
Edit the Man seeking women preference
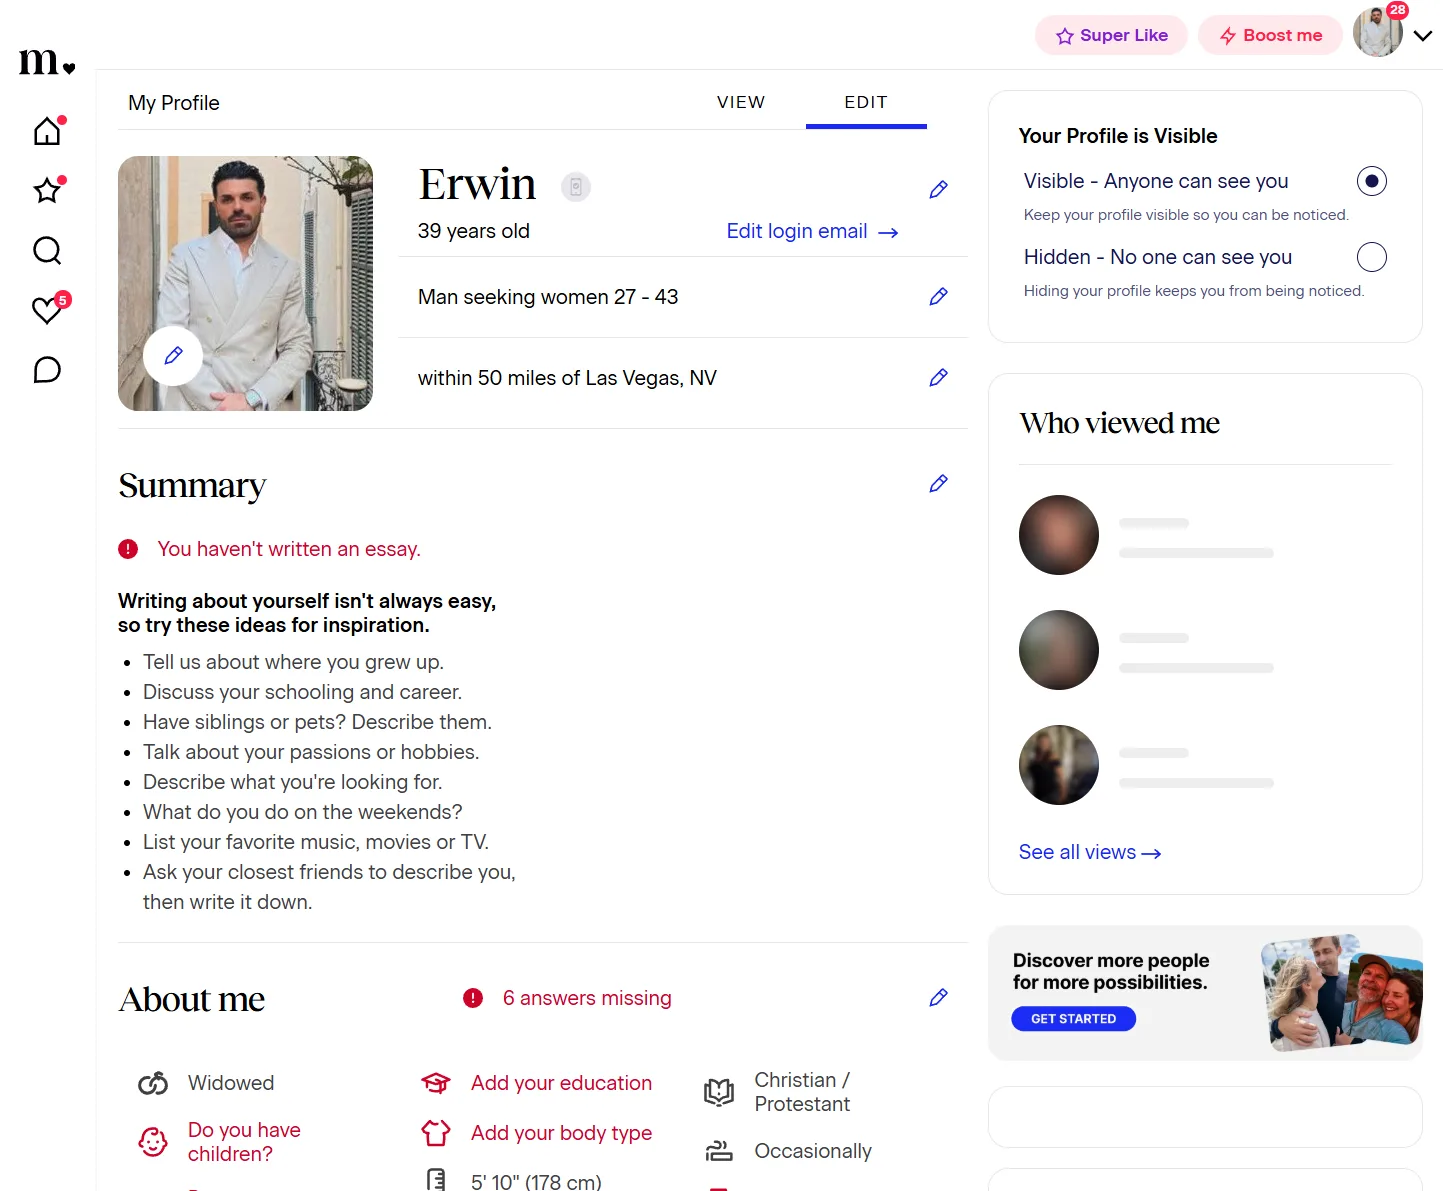coord(938,297)
